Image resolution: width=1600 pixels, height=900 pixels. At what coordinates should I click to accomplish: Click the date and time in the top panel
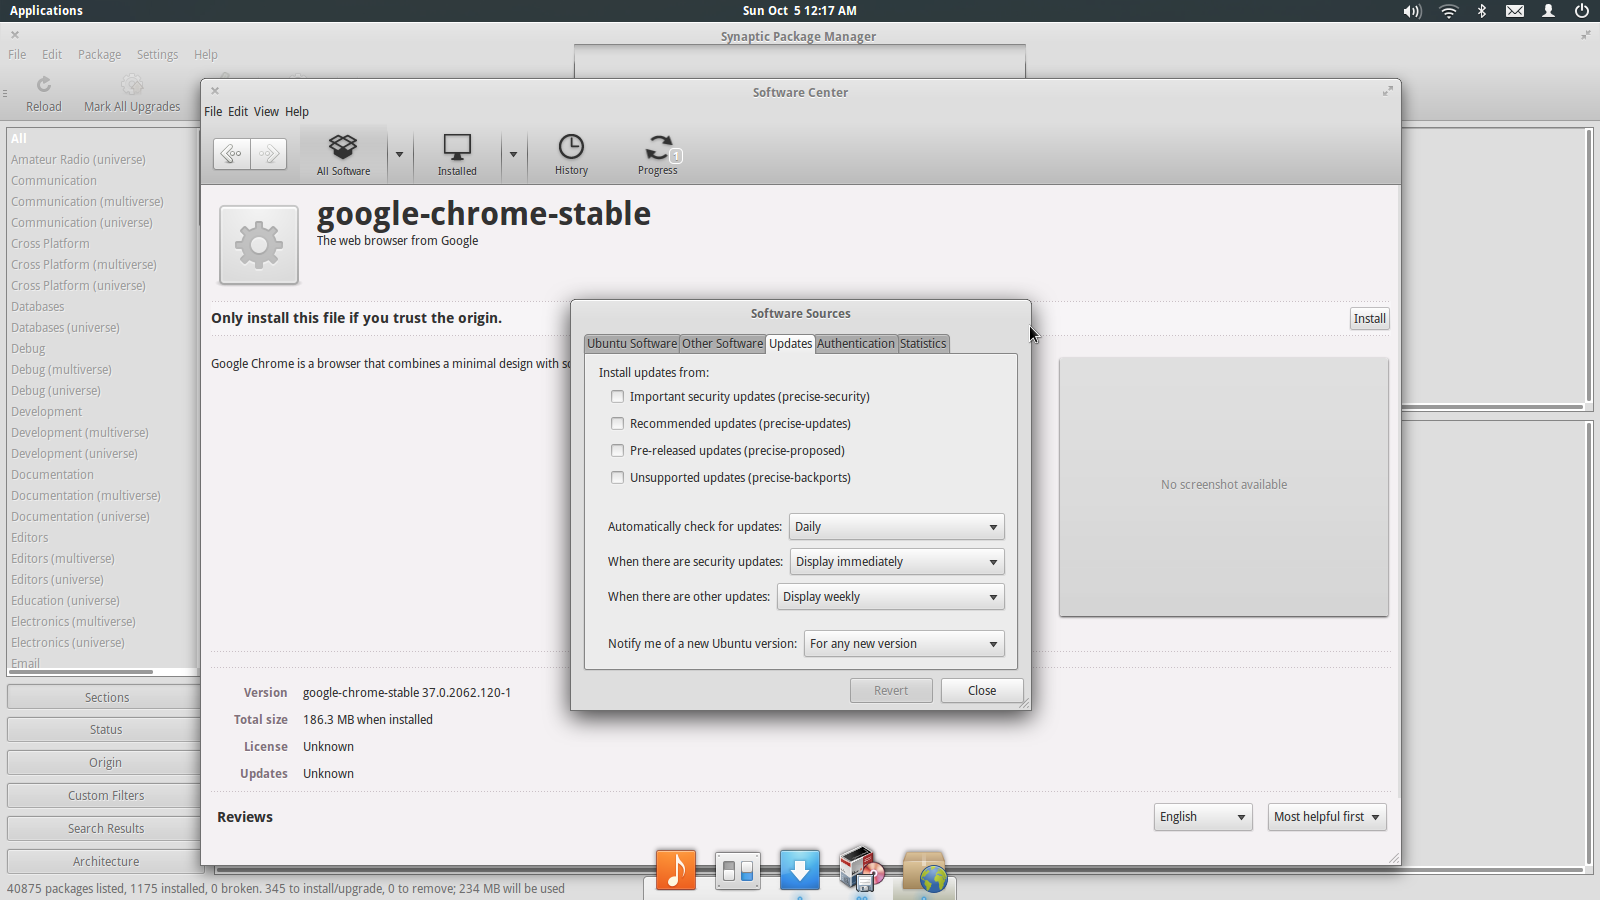tap(799, 11)
